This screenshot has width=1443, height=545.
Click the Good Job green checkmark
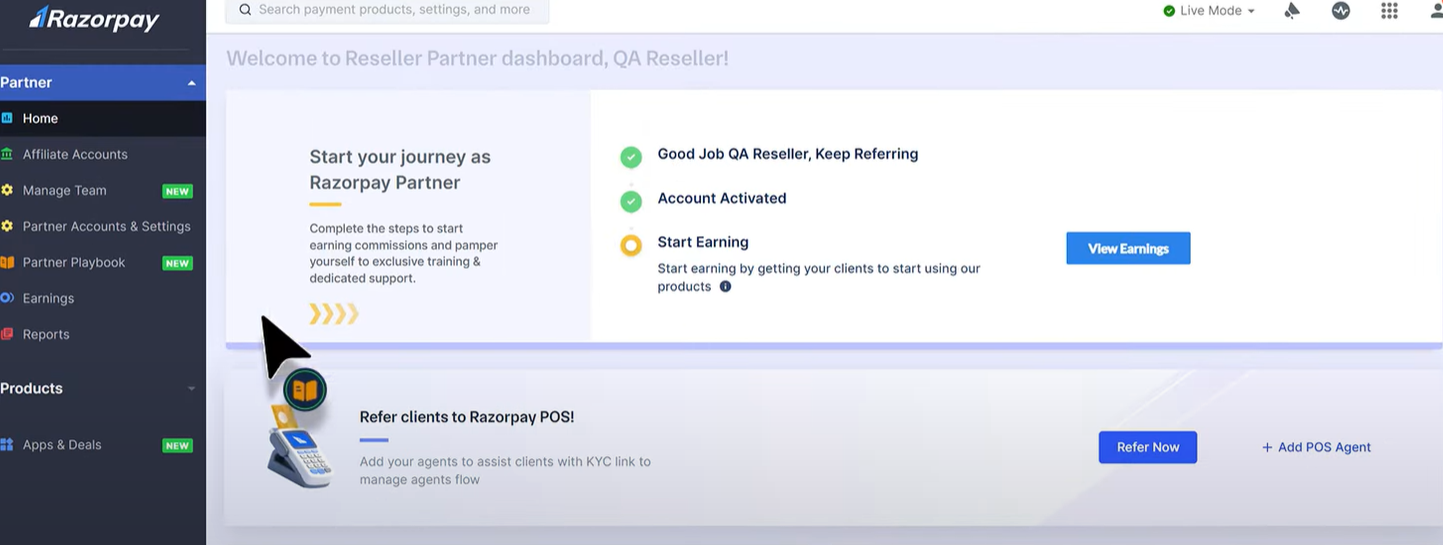(x=631, y=157)
